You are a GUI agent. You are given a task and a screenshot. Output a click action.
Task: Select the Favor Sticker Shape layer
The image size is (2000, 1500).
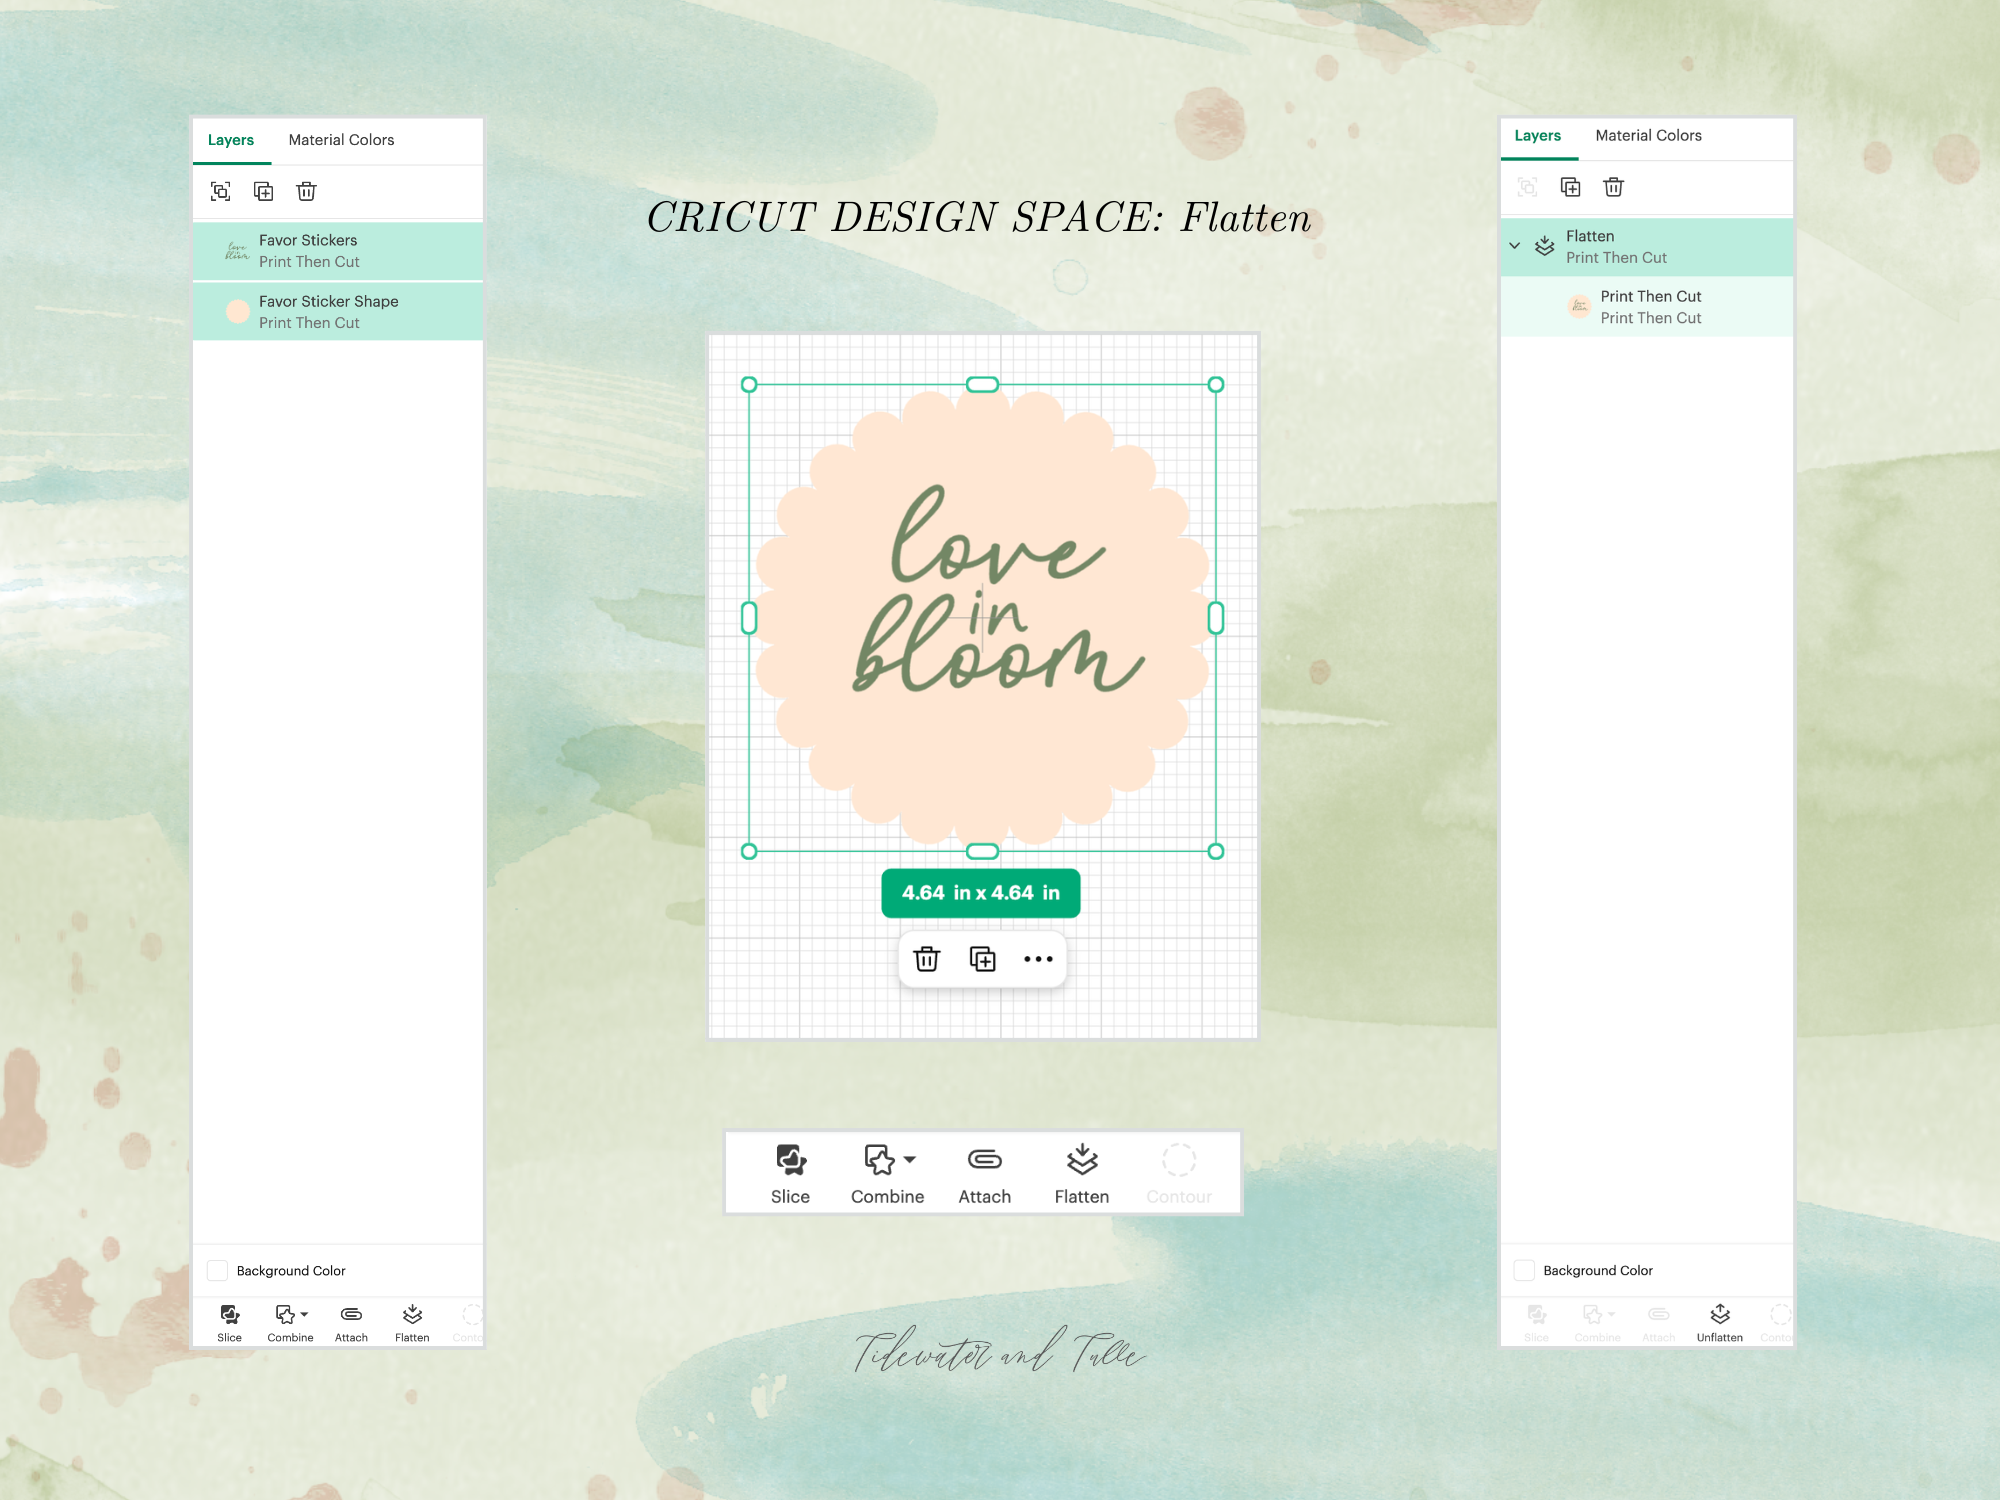(338, 312)
